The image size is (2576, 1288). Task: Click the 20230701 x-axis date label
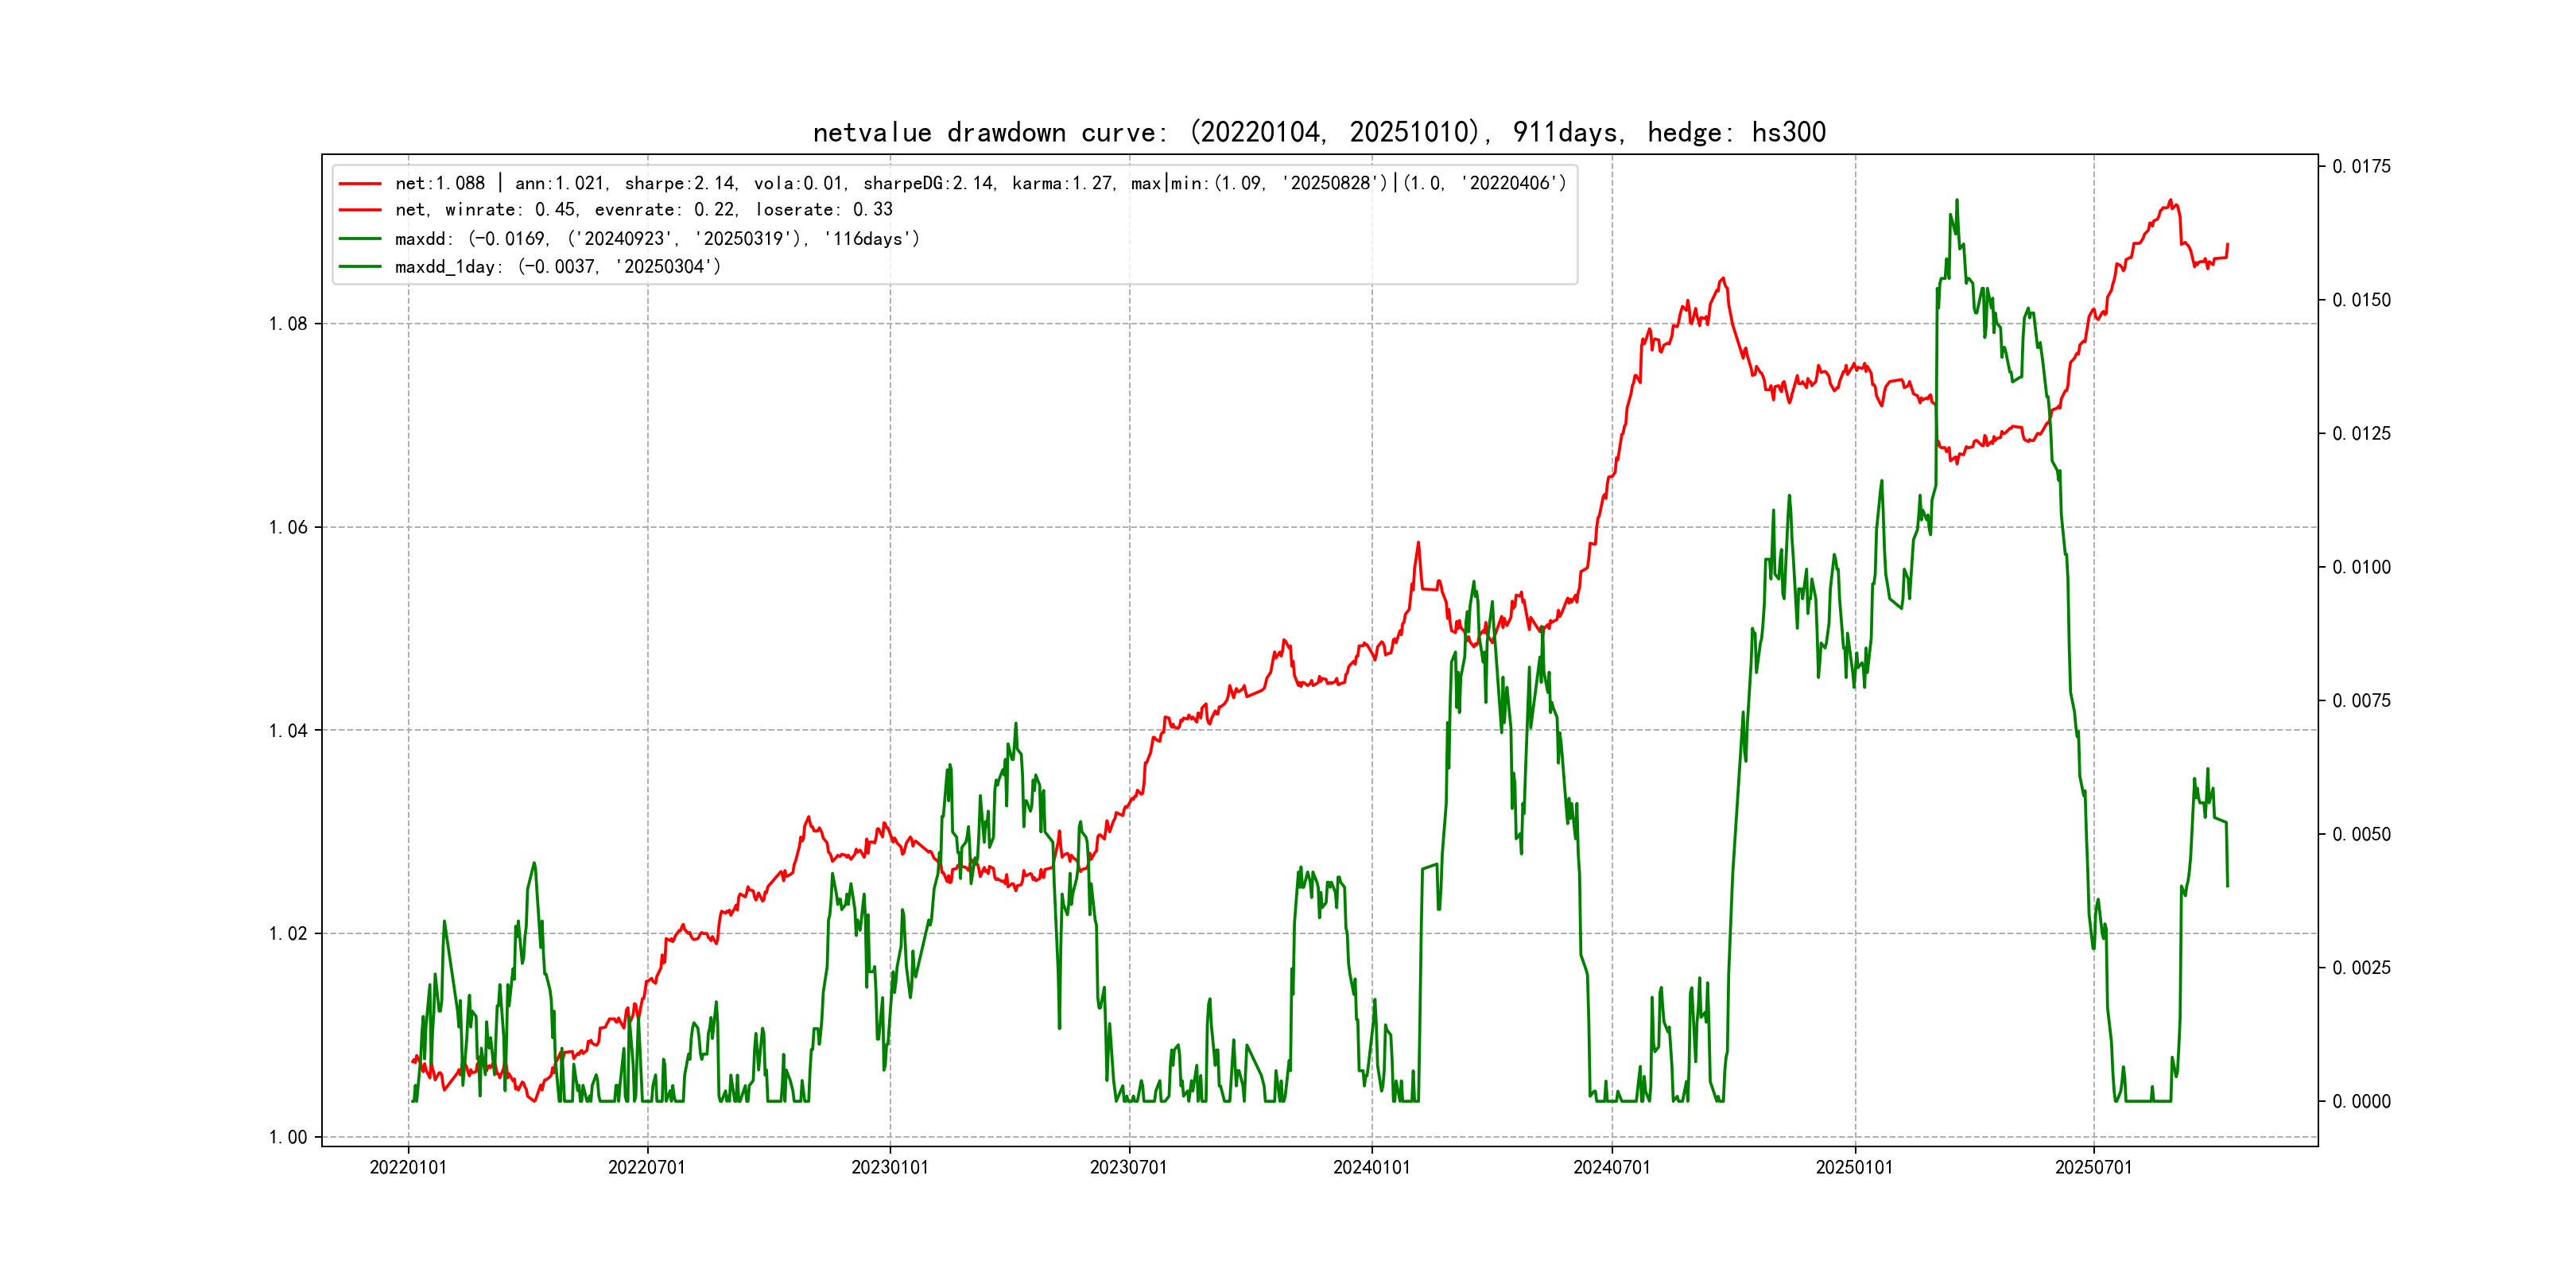coord(1128,1167)
